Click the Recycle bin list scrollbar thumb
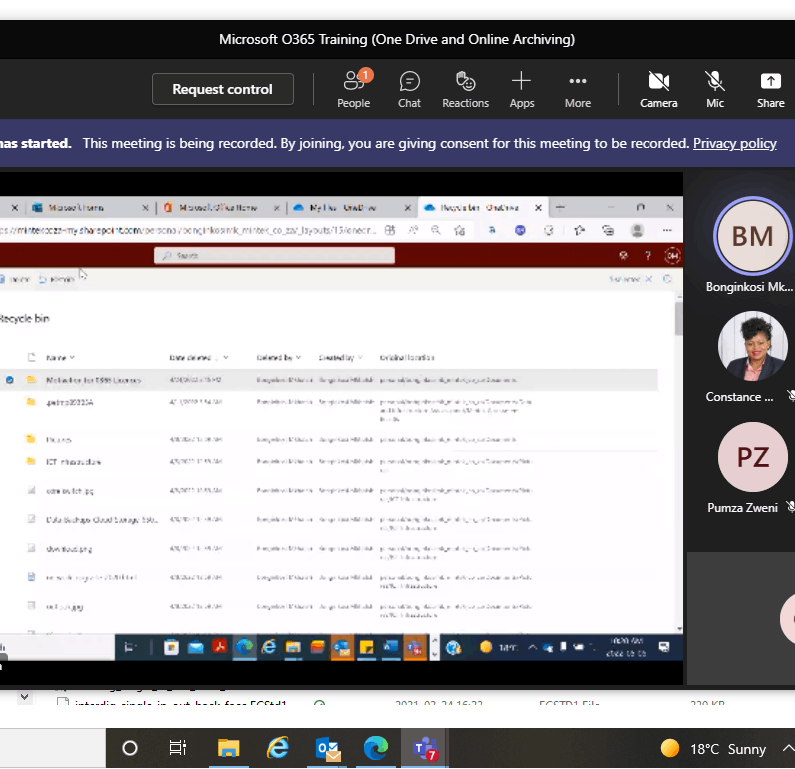Image resolution: width=795 pixels, height=769 pixels. coord(679,318)
